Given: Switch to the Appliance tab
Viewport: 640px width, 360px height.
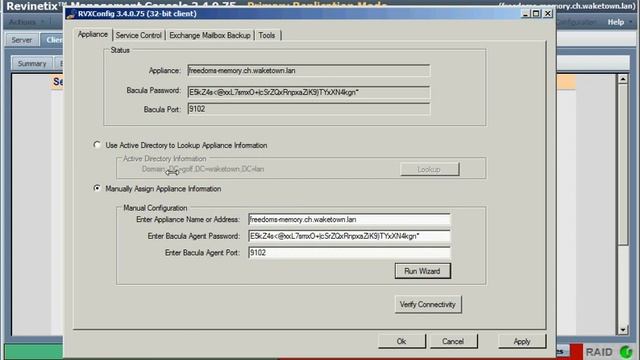Looking at the screenshot, I should (x=93, y=35).
